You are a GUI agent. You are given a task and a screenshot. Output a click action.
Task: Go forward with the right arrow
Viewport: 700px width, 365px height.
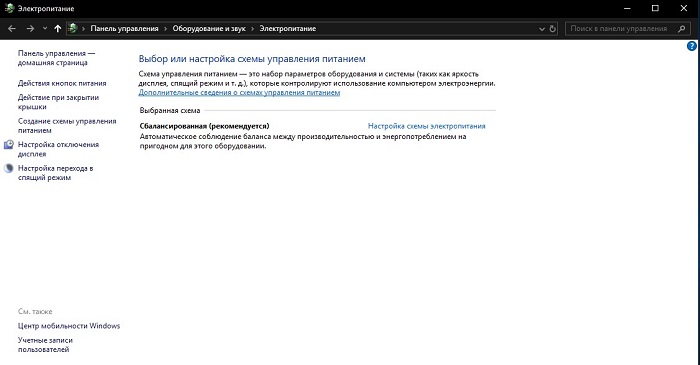[x=30, y=29]
